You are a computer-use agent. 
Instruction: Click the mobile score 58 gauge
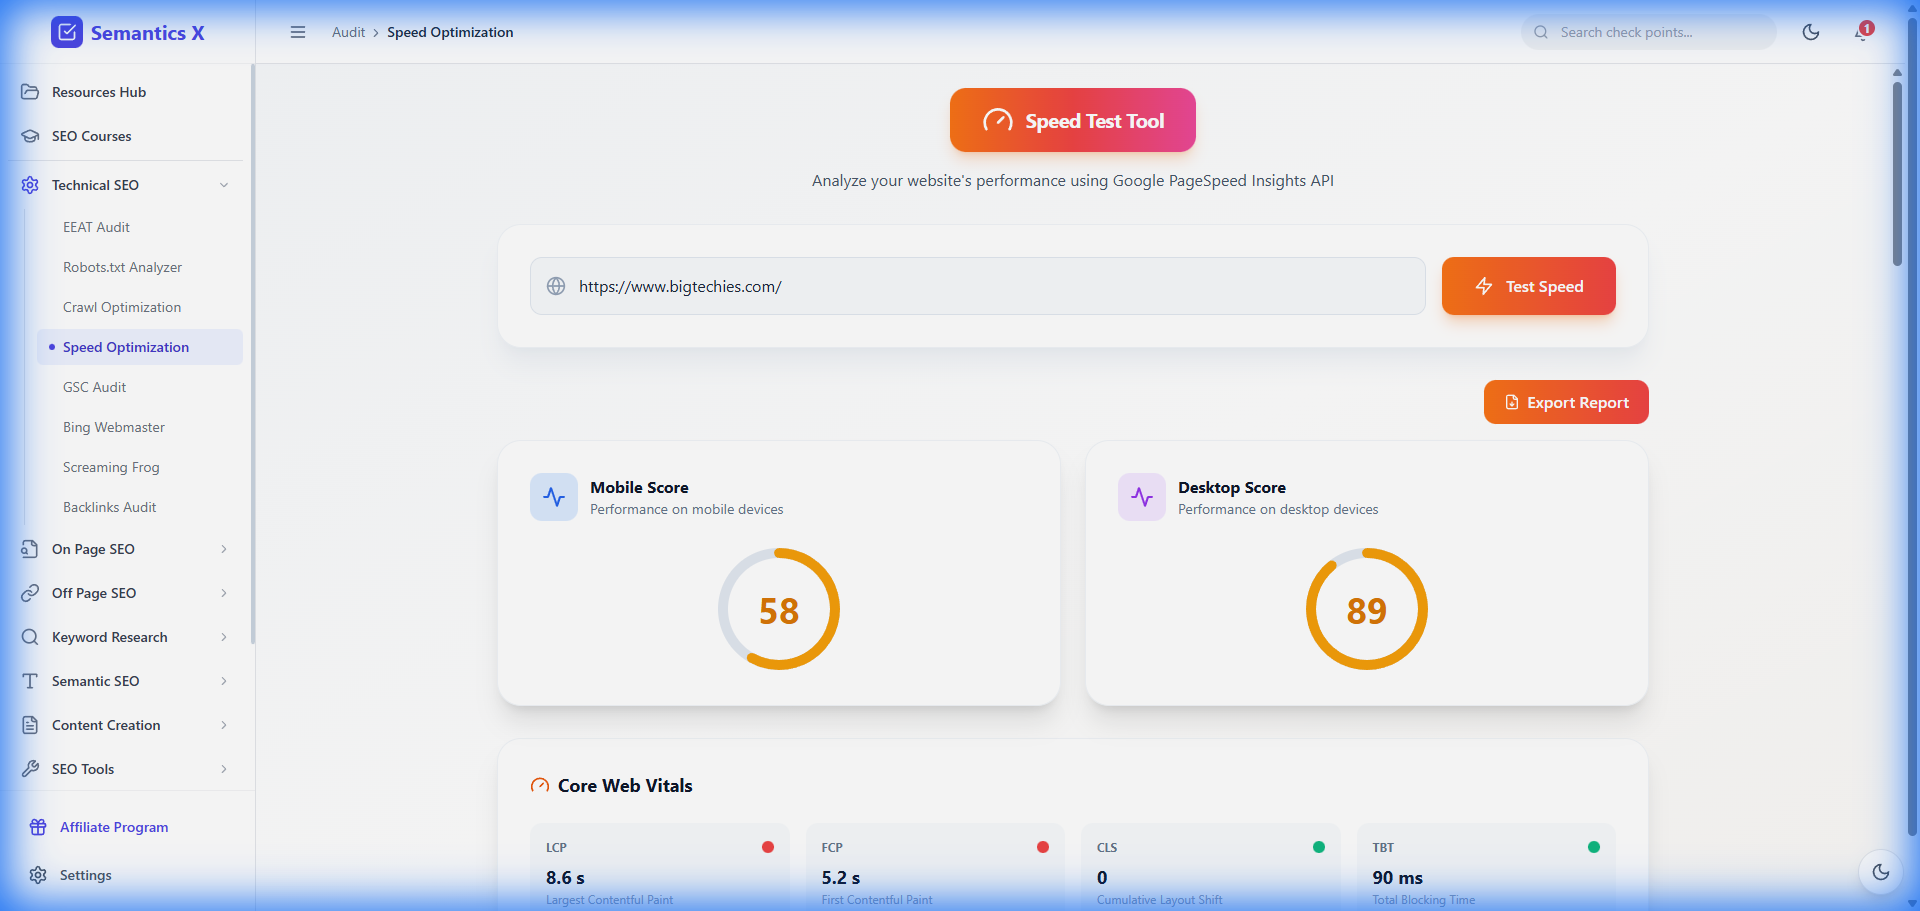click(x=779, y=609)
